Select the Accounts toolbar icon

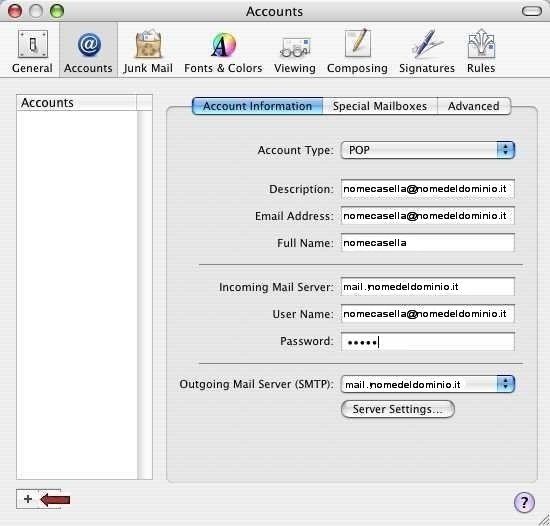[88, 51]
